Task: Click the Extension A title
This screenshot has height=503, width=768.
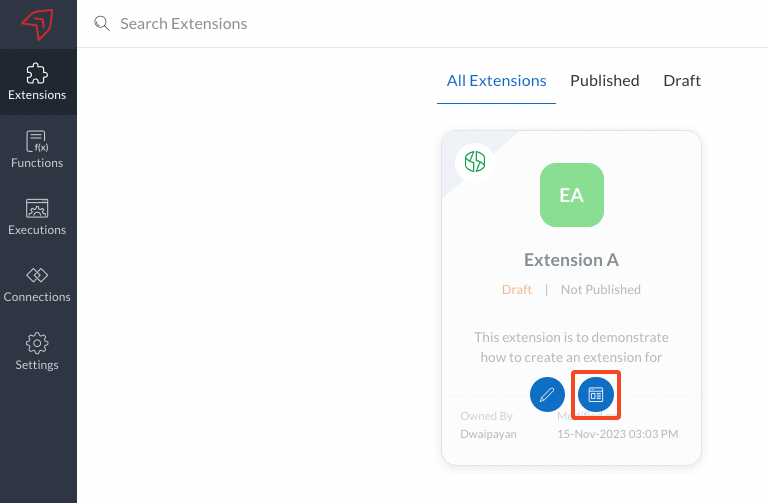Action: click(571, 260)
